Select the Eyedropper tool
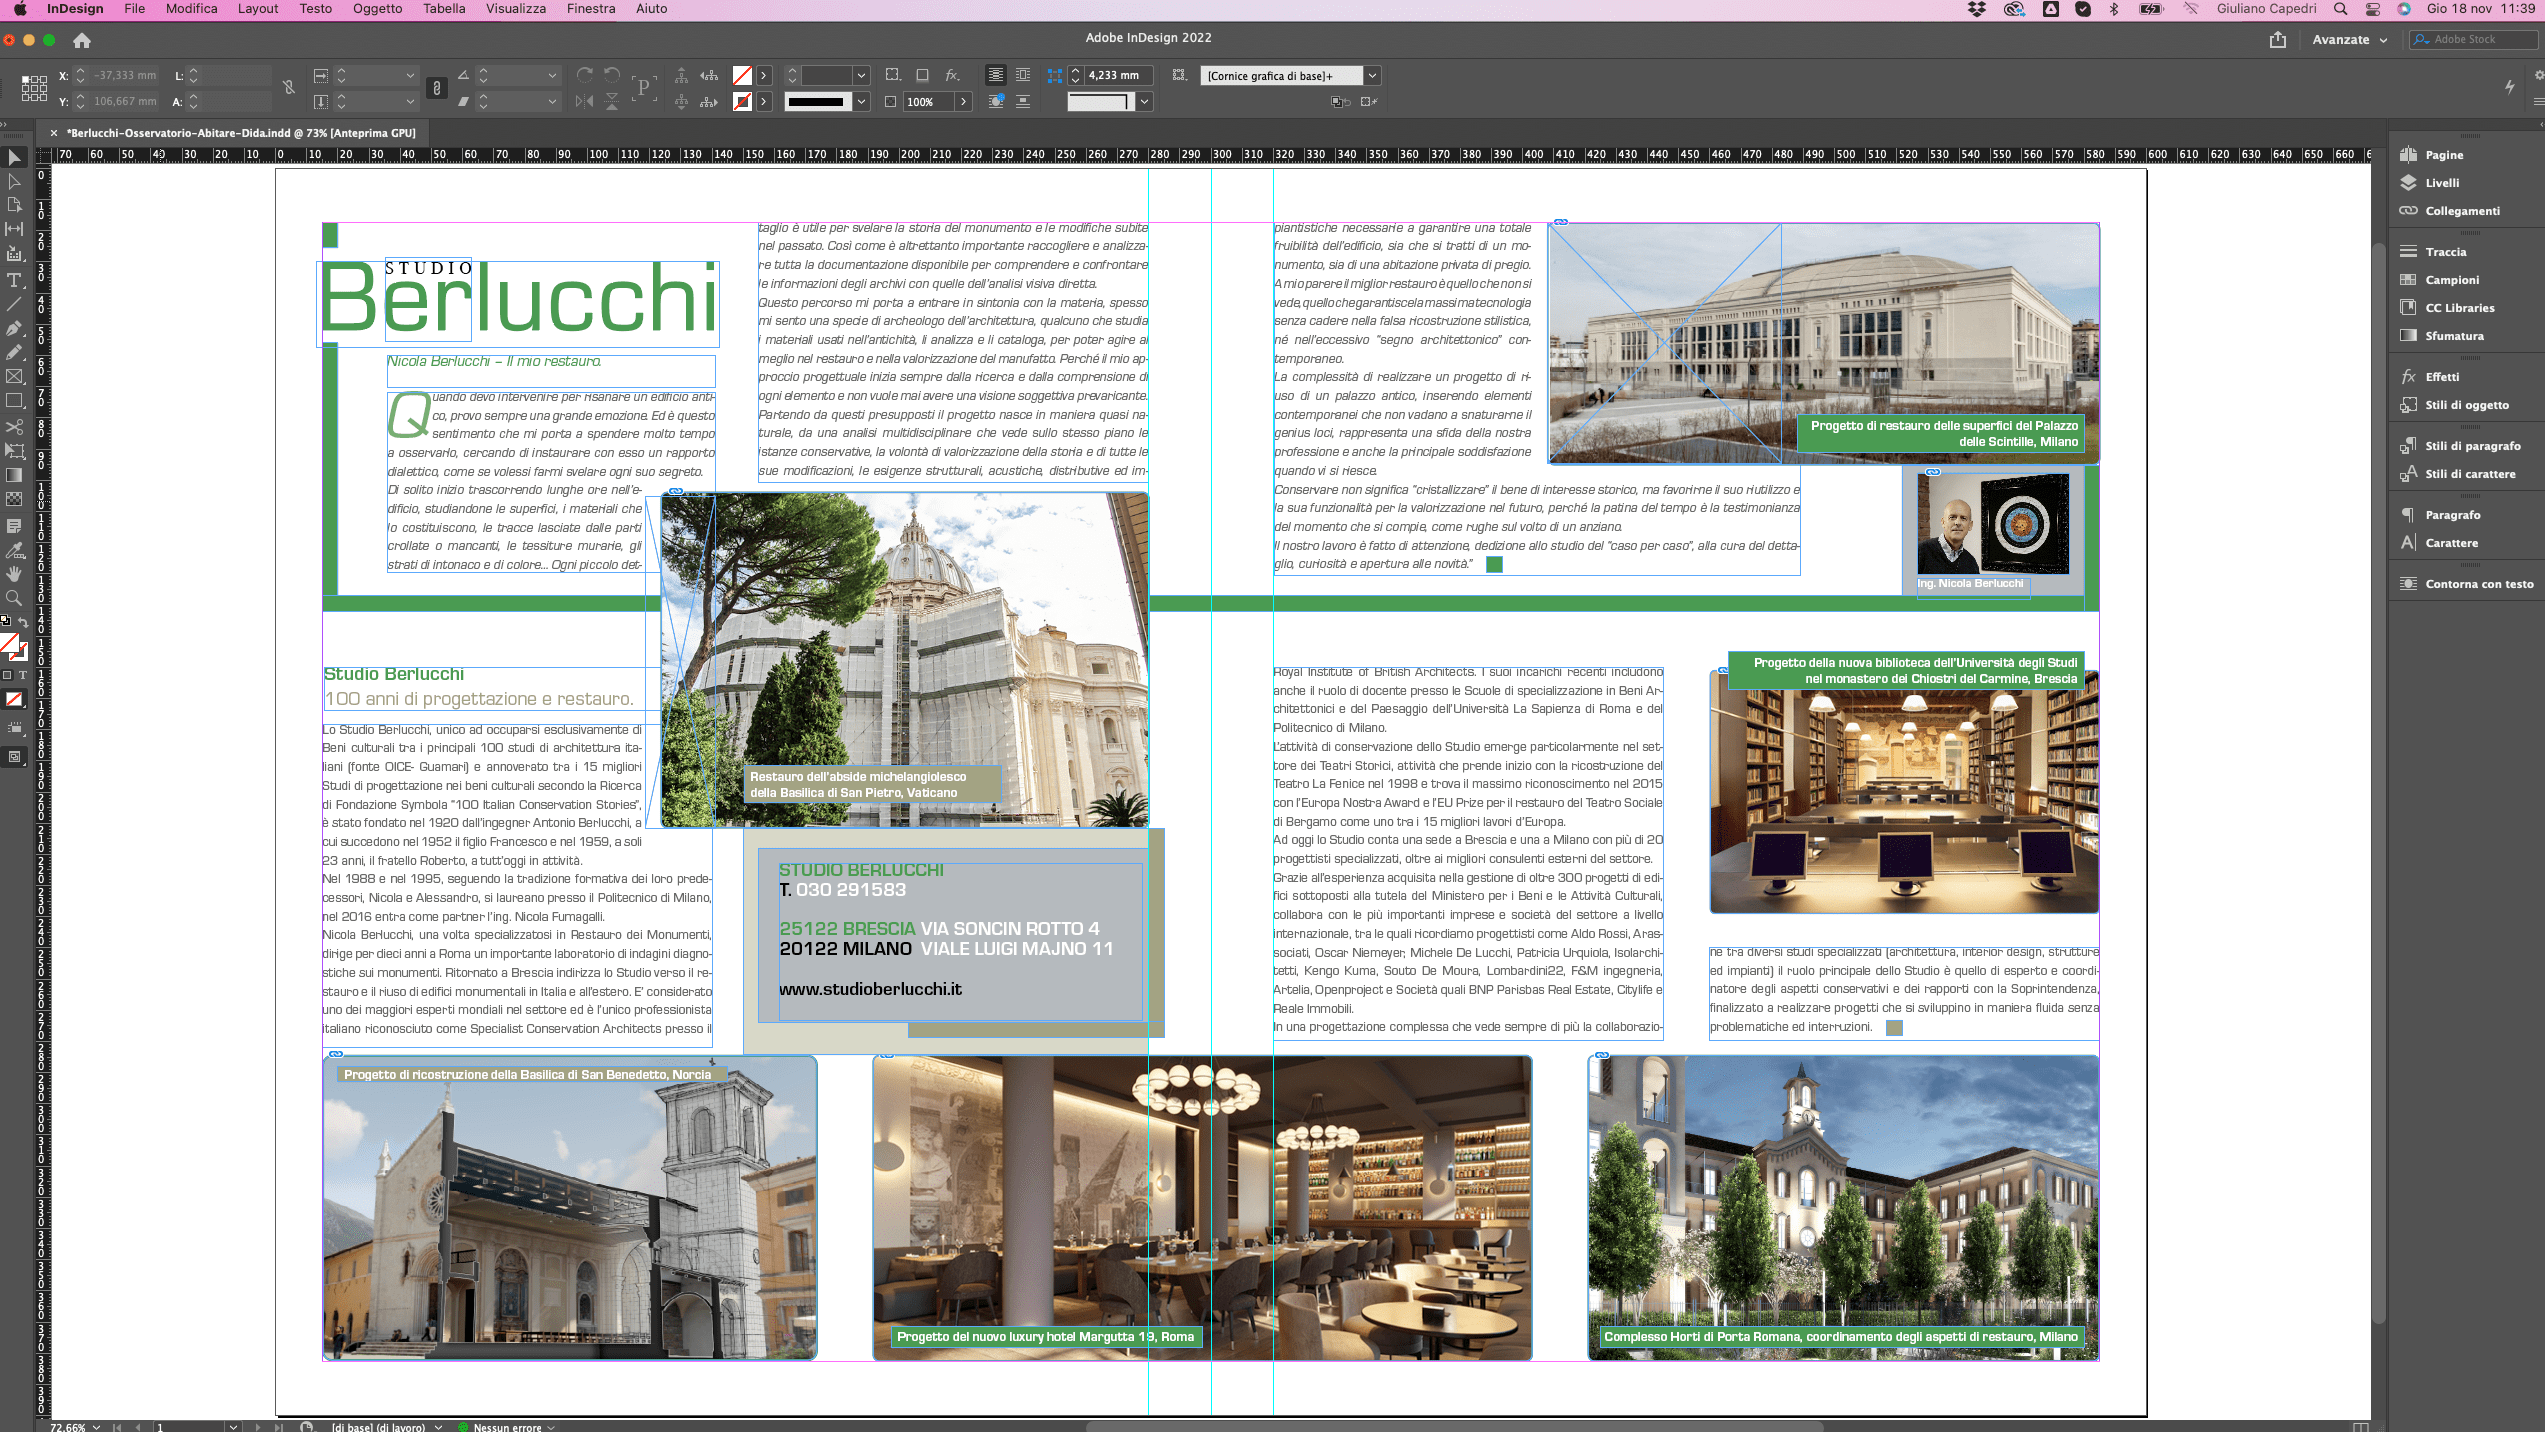Viewport: 2545px width, 1432px height. click(x=14, y=550)
